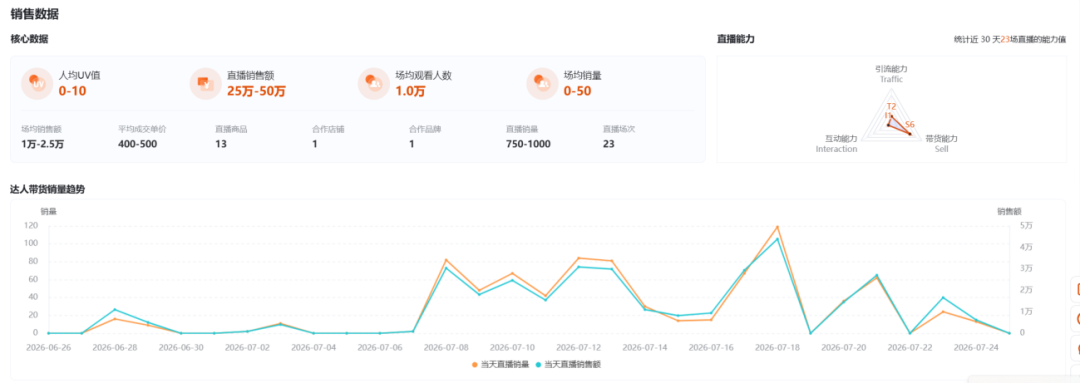Click the 销售额 right axis title
The height and width of the screenshot is (383, 1080).
pos(1010,211)
